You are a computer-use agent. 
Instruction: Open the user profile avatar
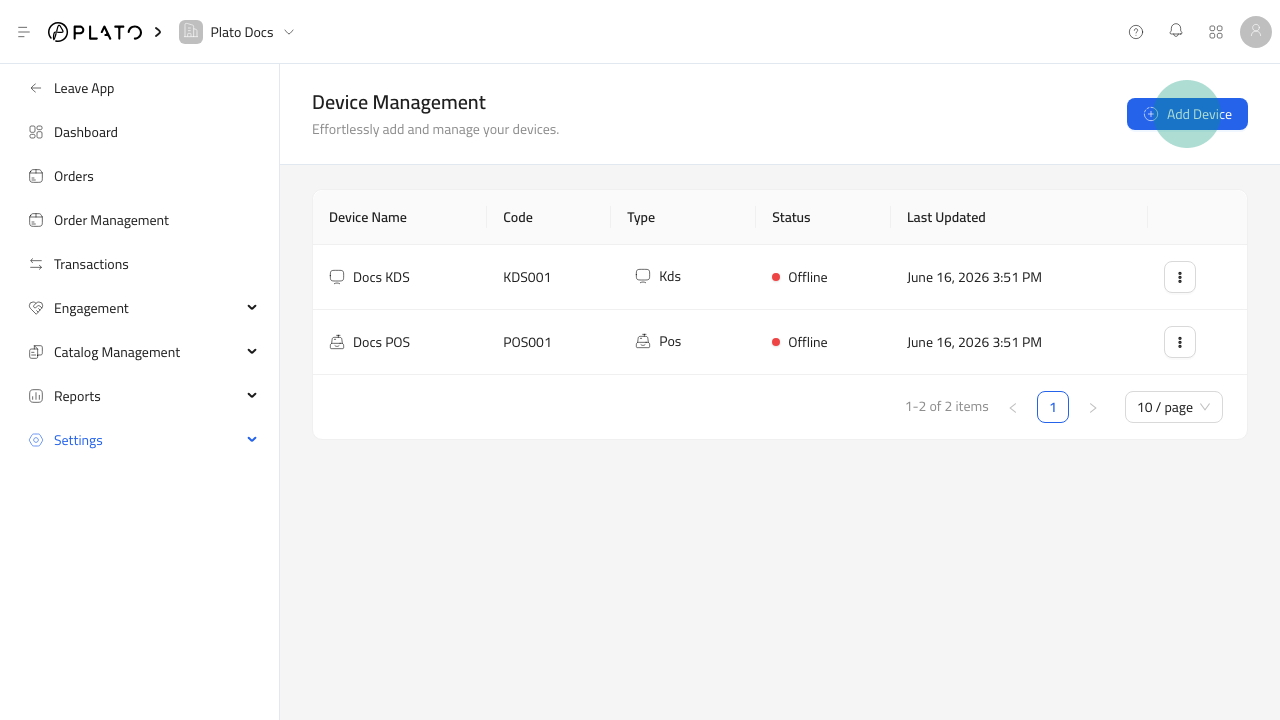(x=1256, y=32)
